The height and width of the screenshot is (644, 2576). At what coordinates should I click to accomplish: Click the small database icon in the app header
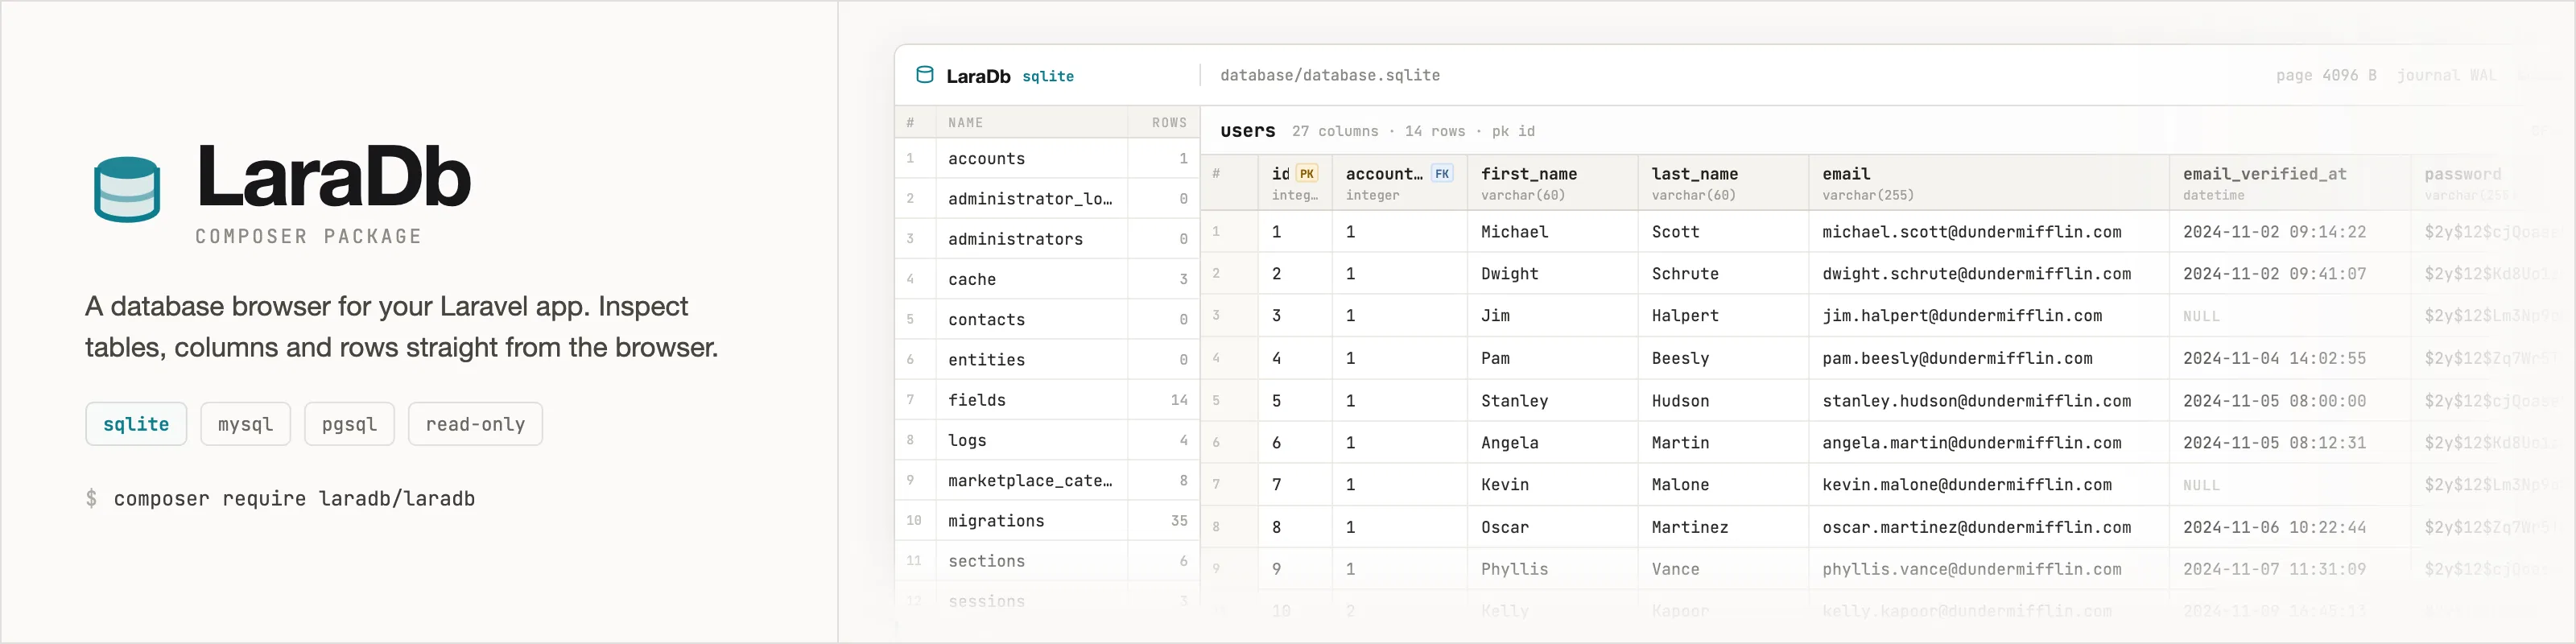pyautogui.click(x=925, y=75)
